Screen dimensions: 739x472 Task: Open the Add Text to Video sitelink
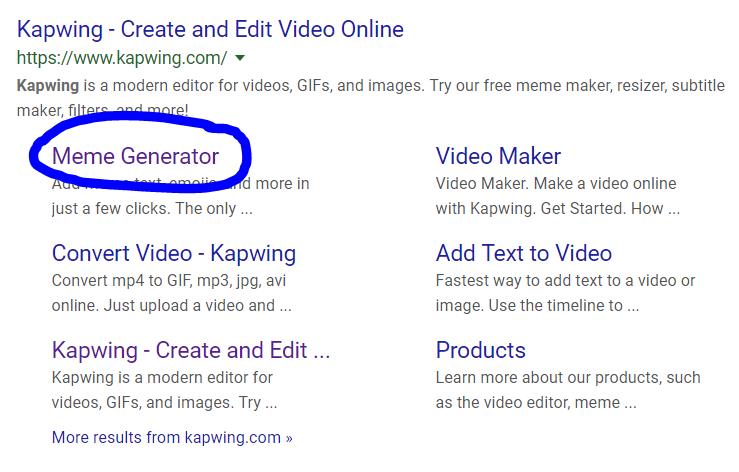click(x=524, y=253)
